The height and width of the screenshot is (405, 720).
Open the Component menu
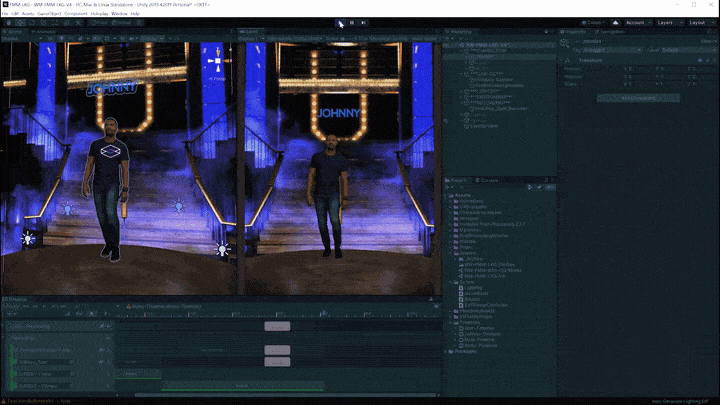click(x=76, y=14)
